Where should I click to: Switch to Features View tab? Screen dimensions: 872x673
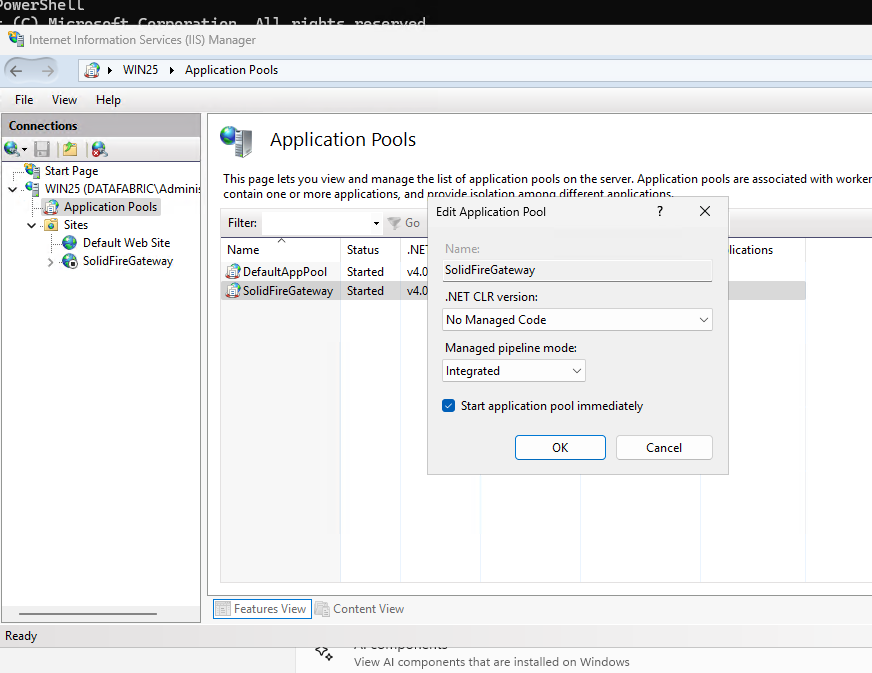[x=262, y=609]
